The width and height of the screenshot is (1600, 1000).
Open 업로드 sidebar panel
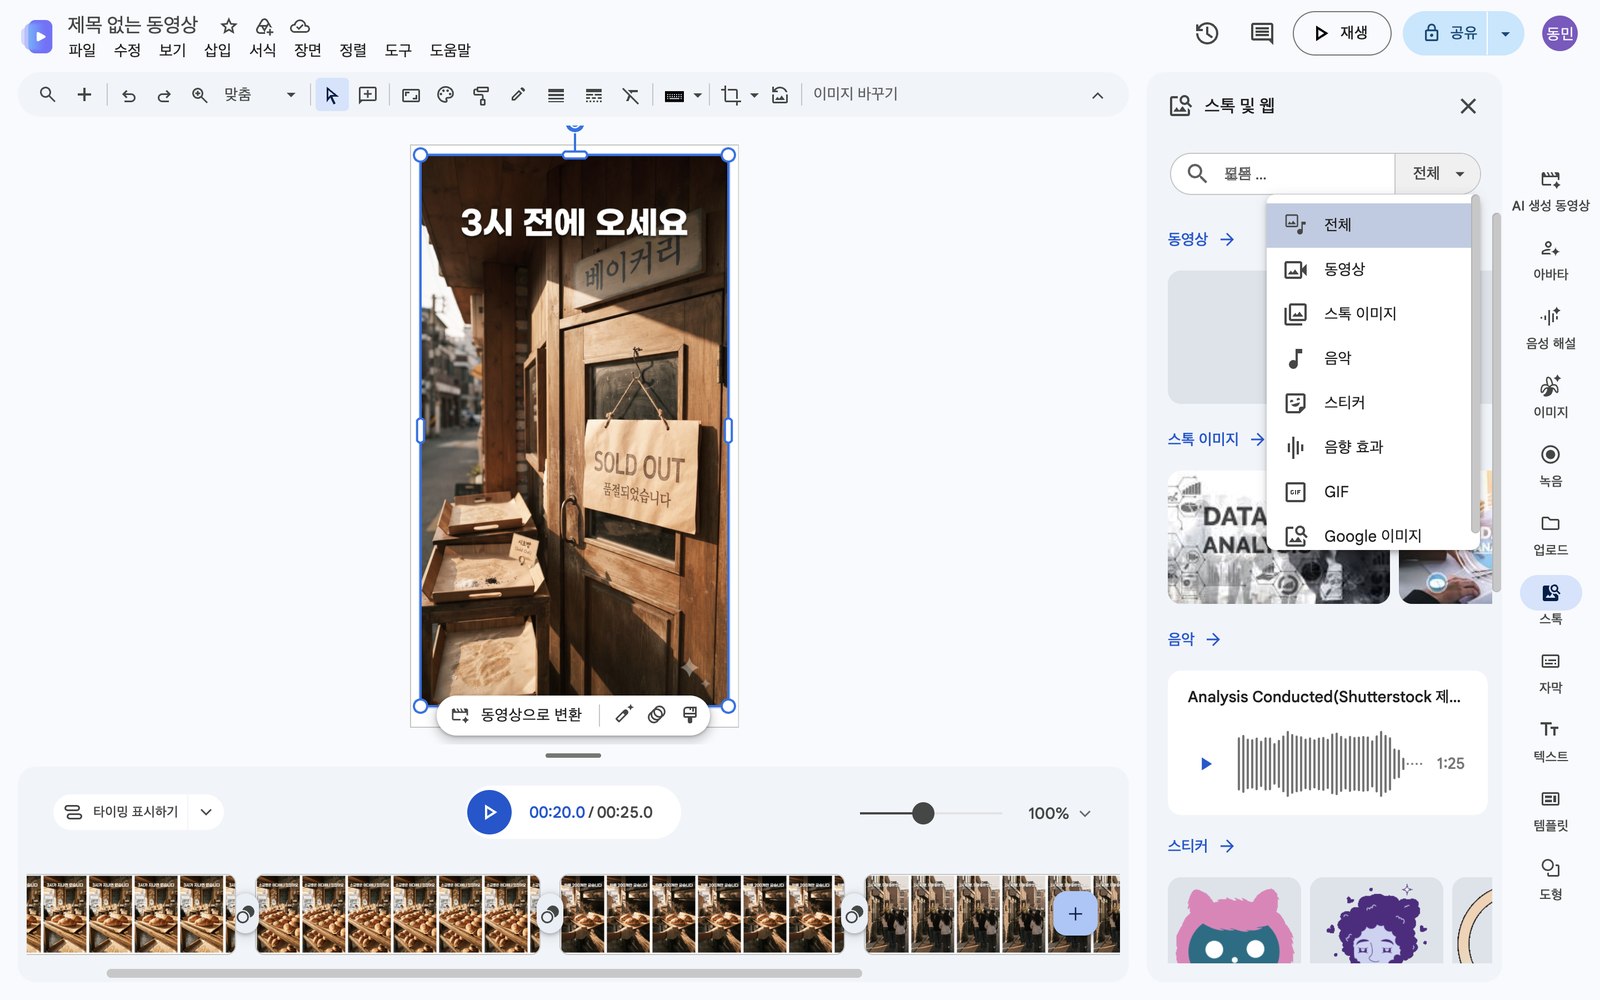(1550, 535)
